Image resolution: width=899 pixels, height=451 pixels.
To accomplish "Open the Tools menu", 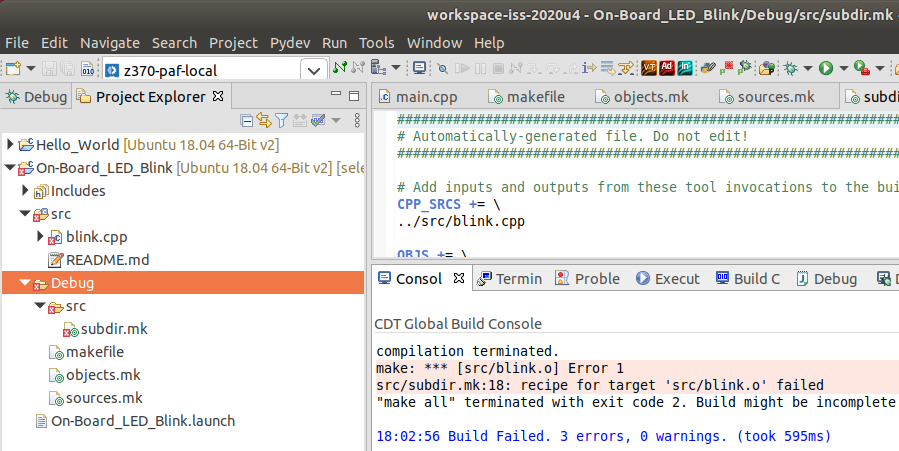I will [377, 43].
